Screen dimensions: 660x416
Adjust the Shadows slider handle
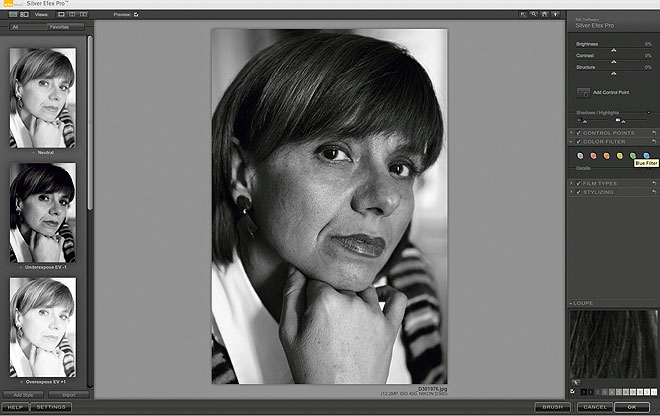585,121
